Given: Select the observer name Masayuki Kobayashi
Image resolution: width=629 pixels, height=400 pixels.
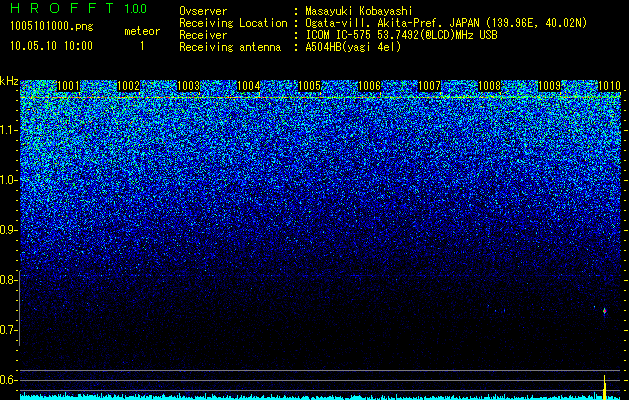Looking at the screenshot, I should point(359,11).
